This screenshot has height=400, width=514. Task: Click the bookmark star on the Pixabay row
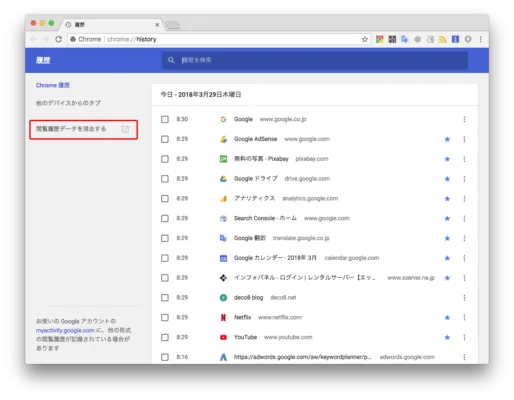(x=447, y=159)
